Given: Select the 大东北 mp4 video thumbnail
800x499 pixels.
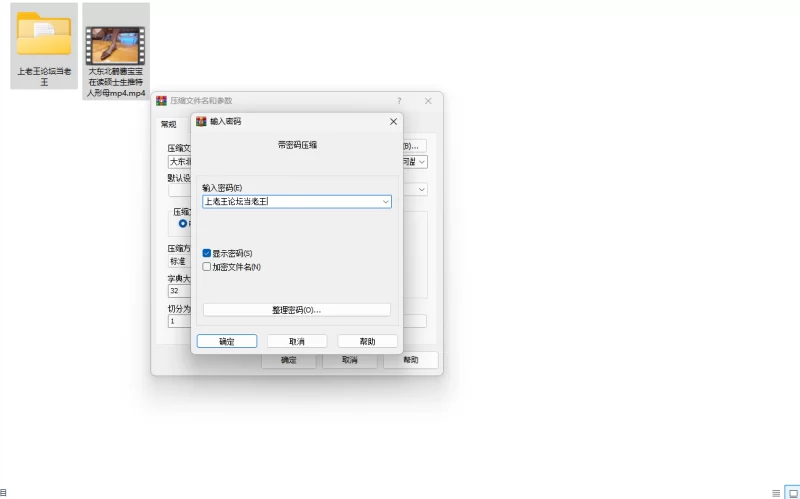Looking at the screenshot, I should (115, 45).
